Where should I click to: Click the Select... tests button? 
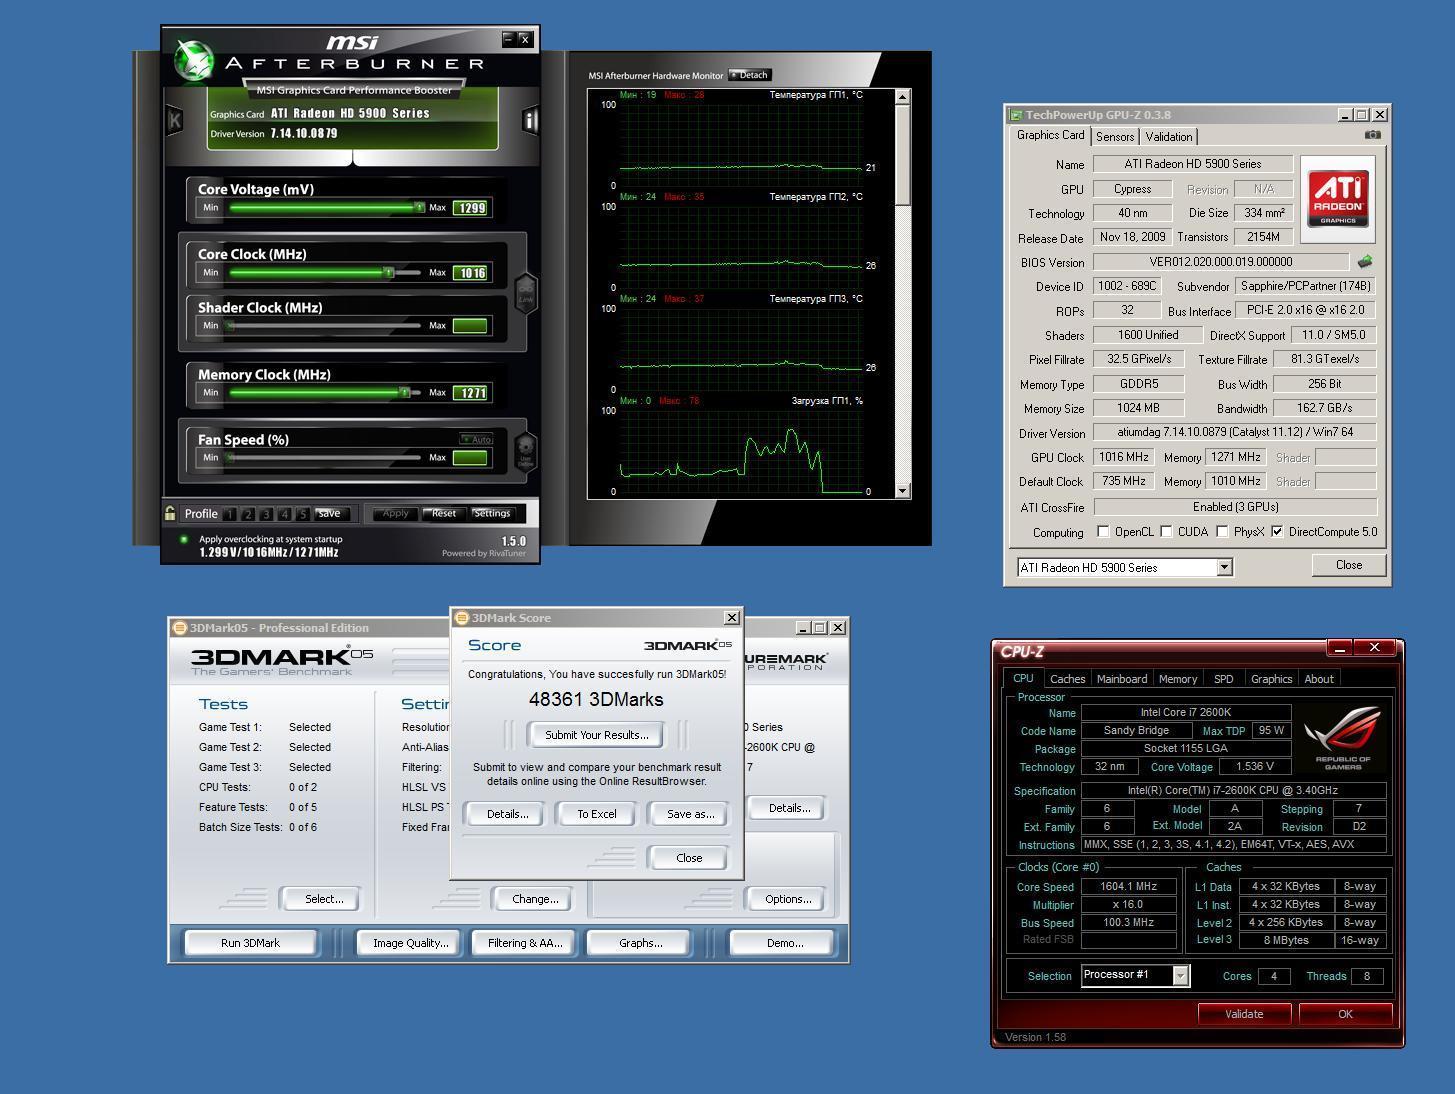[x=323, y=899]
